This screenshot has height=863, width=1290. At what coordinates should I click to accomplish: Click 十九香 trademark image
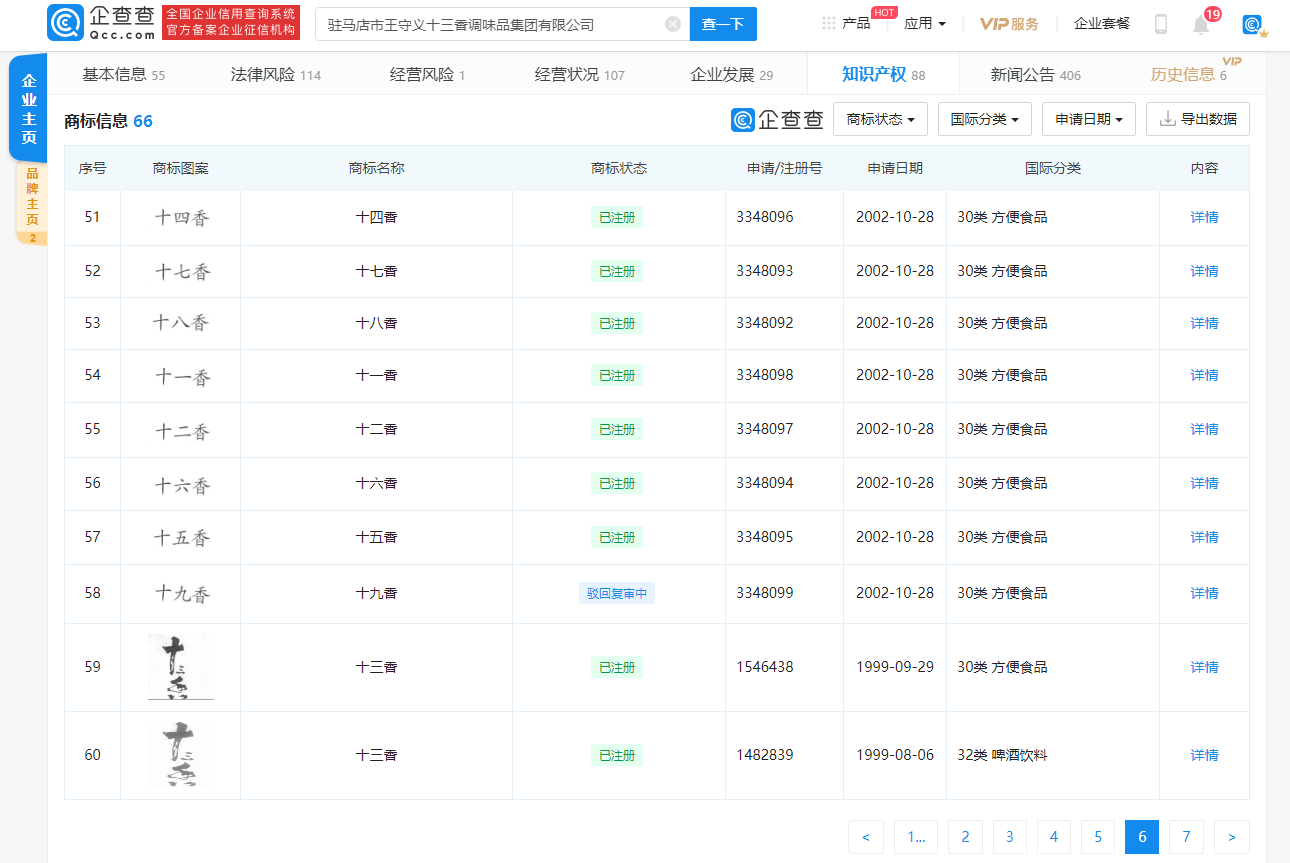point(182,593)
